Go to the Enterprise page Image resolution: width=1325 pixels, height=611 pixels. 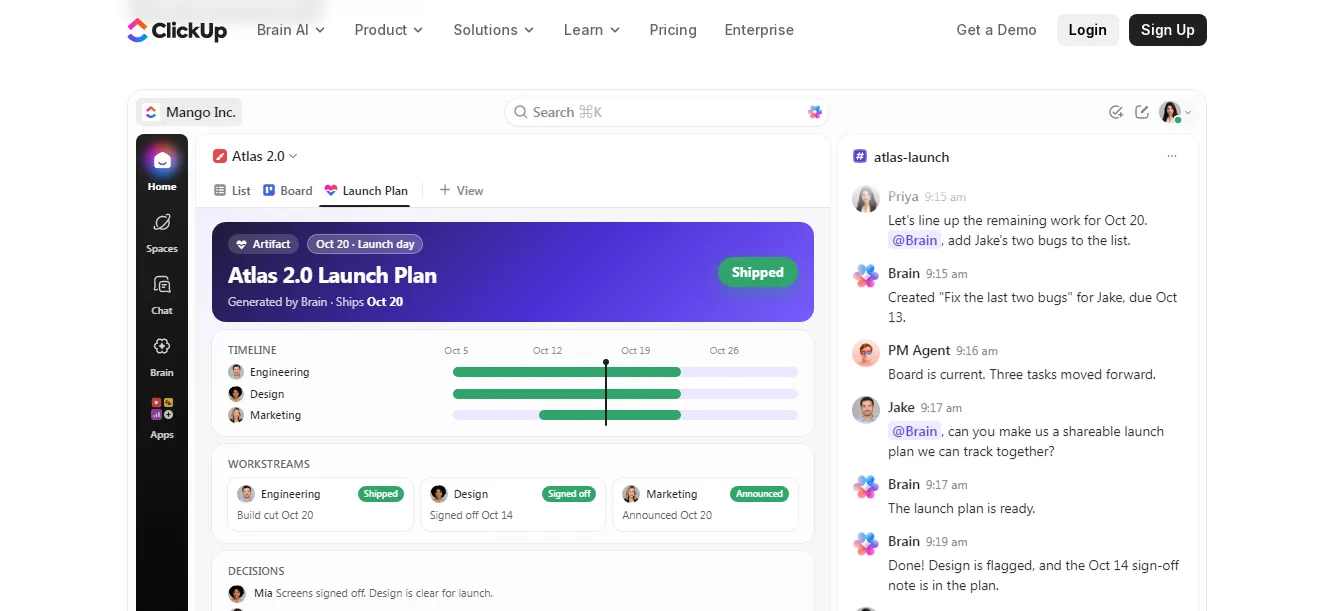[x=759, y=30]
